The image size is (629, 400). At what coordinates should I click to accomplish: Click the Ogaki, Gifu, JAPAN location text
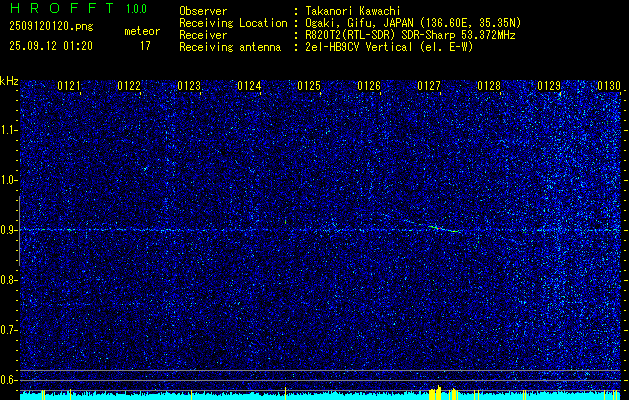click(x=413, y=23)
